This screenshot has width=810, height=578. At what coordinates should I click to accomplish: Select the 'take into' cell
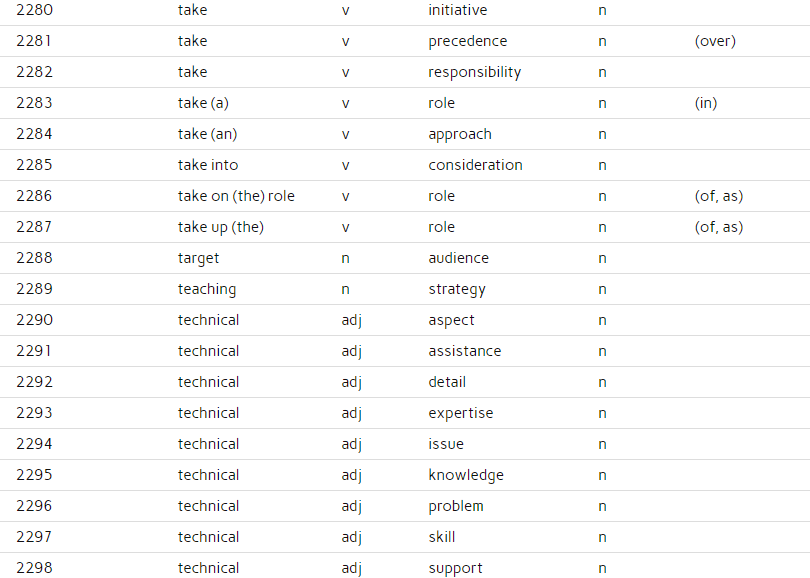pos(208,165)
